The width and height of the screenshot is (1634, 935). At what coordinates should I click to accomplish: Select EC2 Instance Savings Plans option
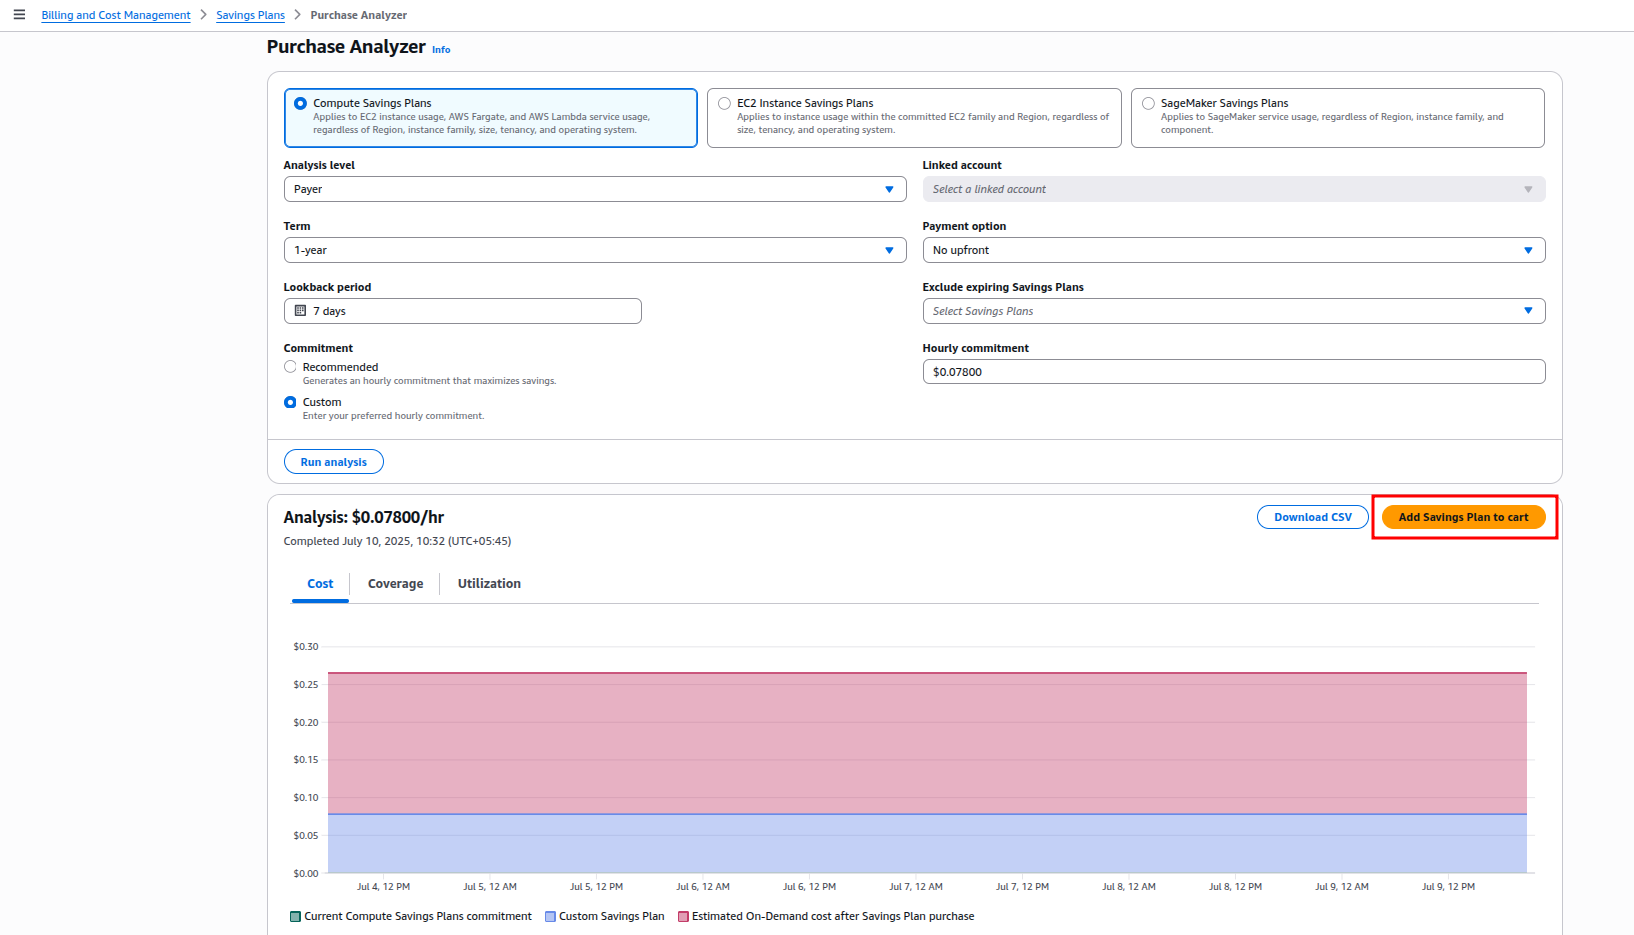tap(724, 104)
